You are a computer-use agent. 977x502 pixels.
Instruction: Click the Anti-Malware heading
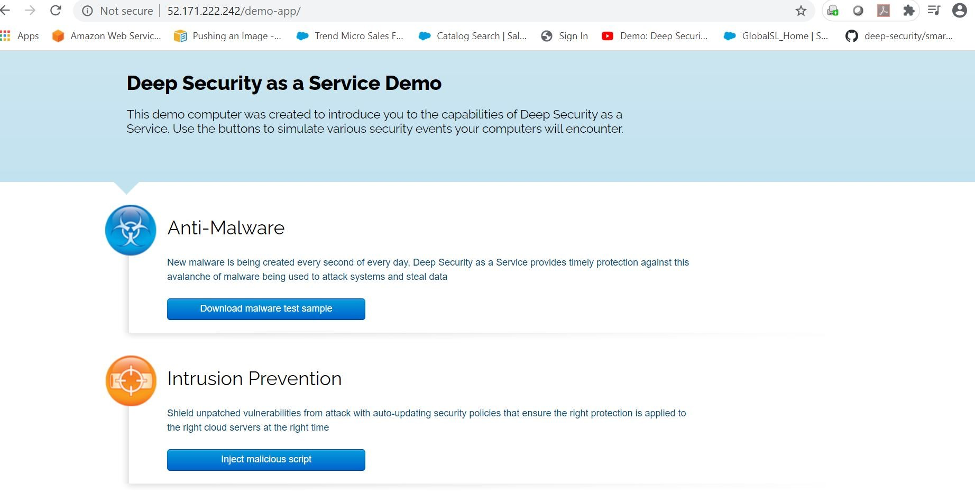[x=226, y=228]
